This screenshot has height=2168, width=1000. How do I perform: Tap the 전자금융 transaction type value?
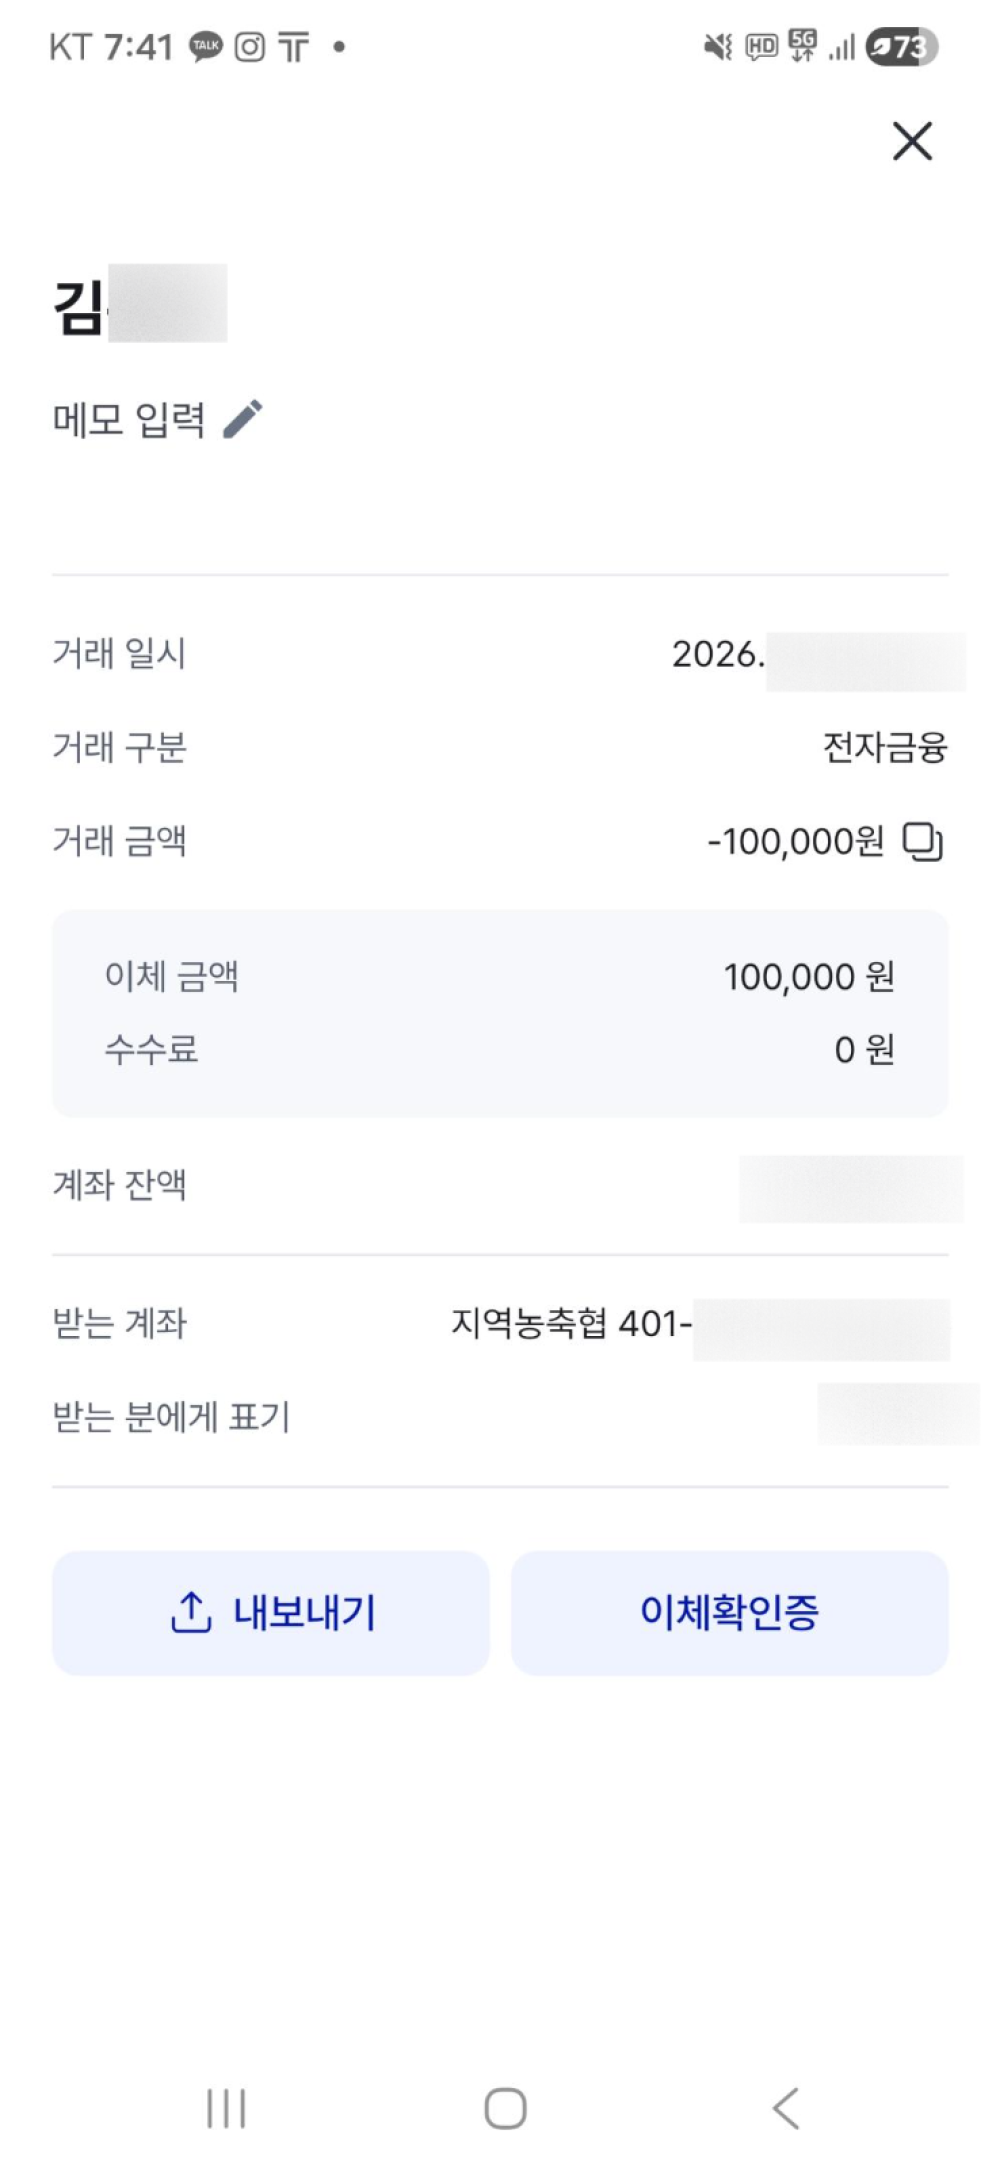[884, 747]
